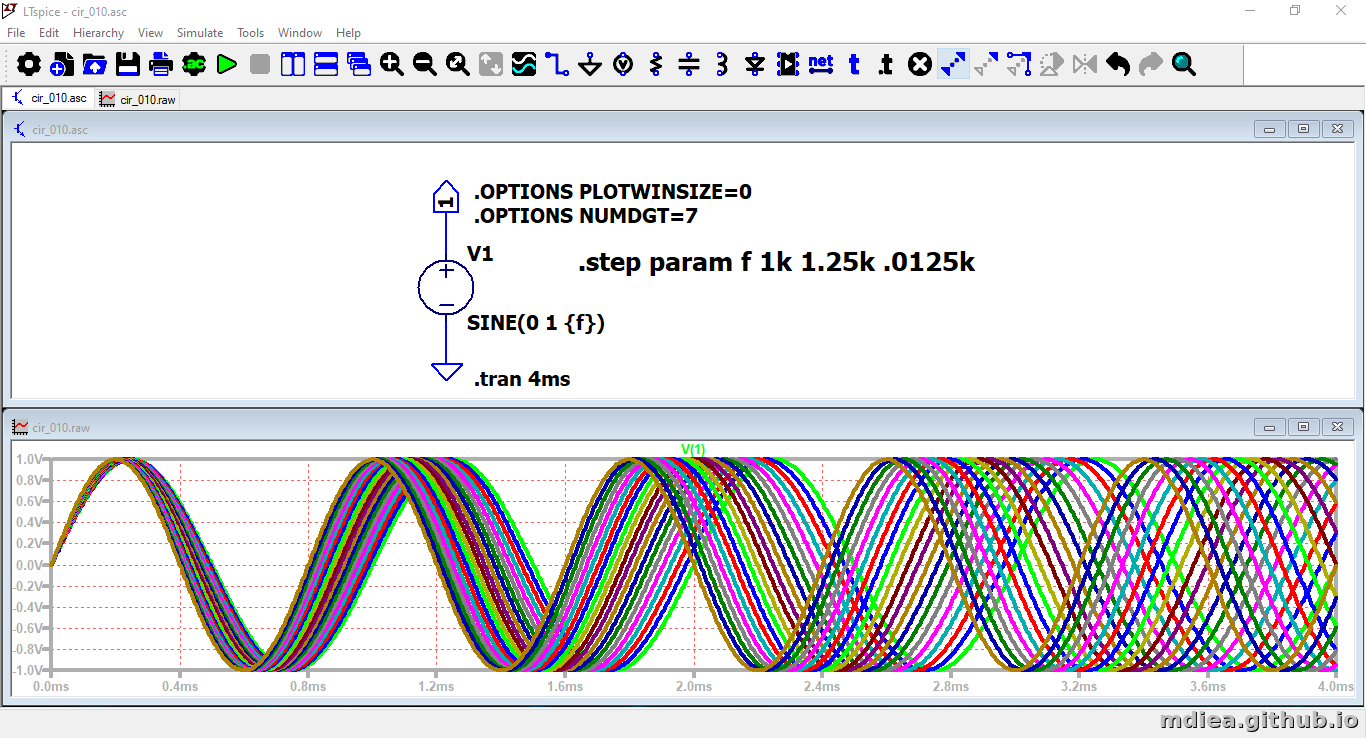Screen dimensions: 1366x738
Task: Open Configure Analysis (.ac gear) icon
Action: [194, 65]
